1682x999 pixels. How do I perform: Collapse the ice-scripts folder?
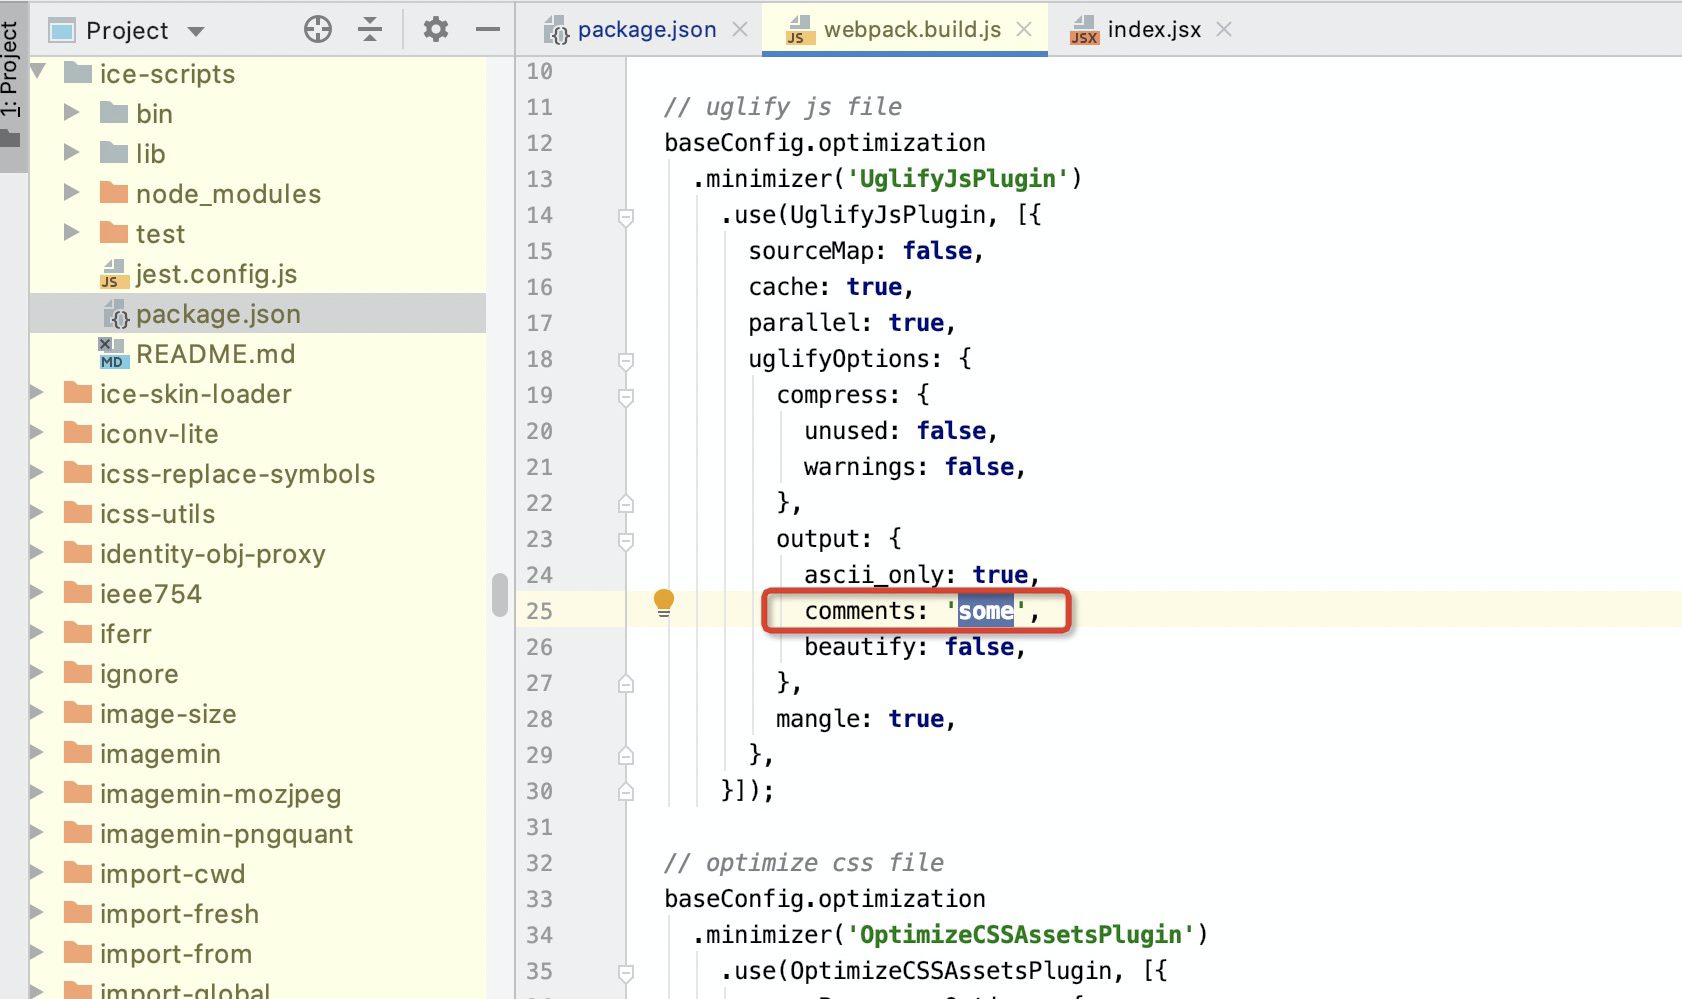39,72
